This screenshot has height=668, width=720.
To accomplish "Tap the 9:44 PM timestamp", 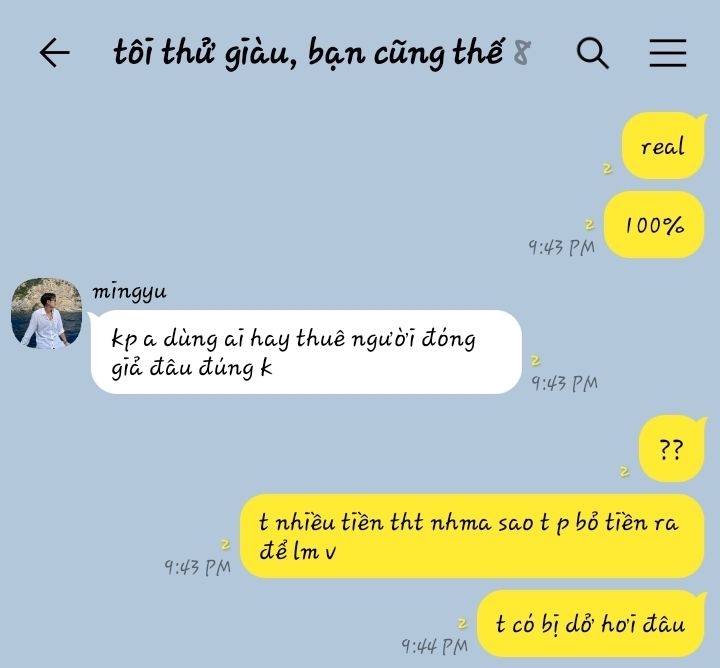I will click(434, 646).
